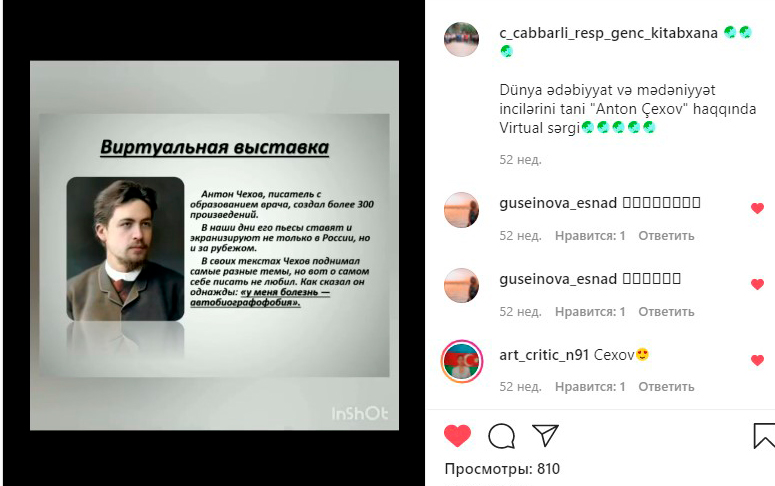Reply to the art_critic_n91 comment
The height and width of the screenshot is (486, 775).
[x=666, y=387]
